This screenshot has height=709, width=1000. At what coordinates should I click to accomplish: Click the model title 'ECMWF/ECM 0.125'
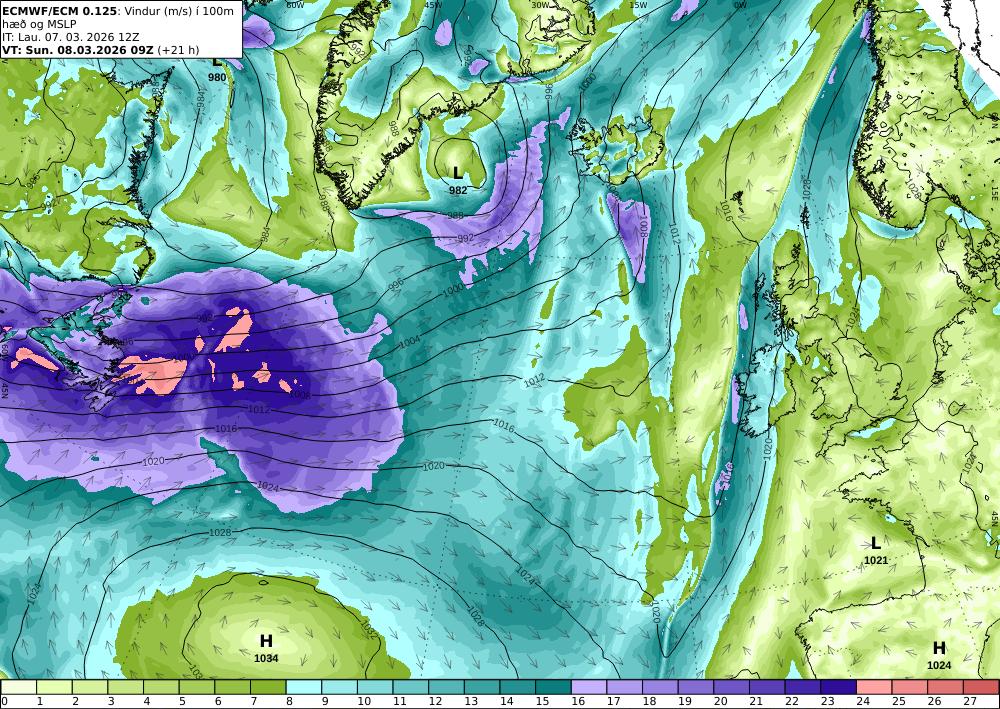60,11
